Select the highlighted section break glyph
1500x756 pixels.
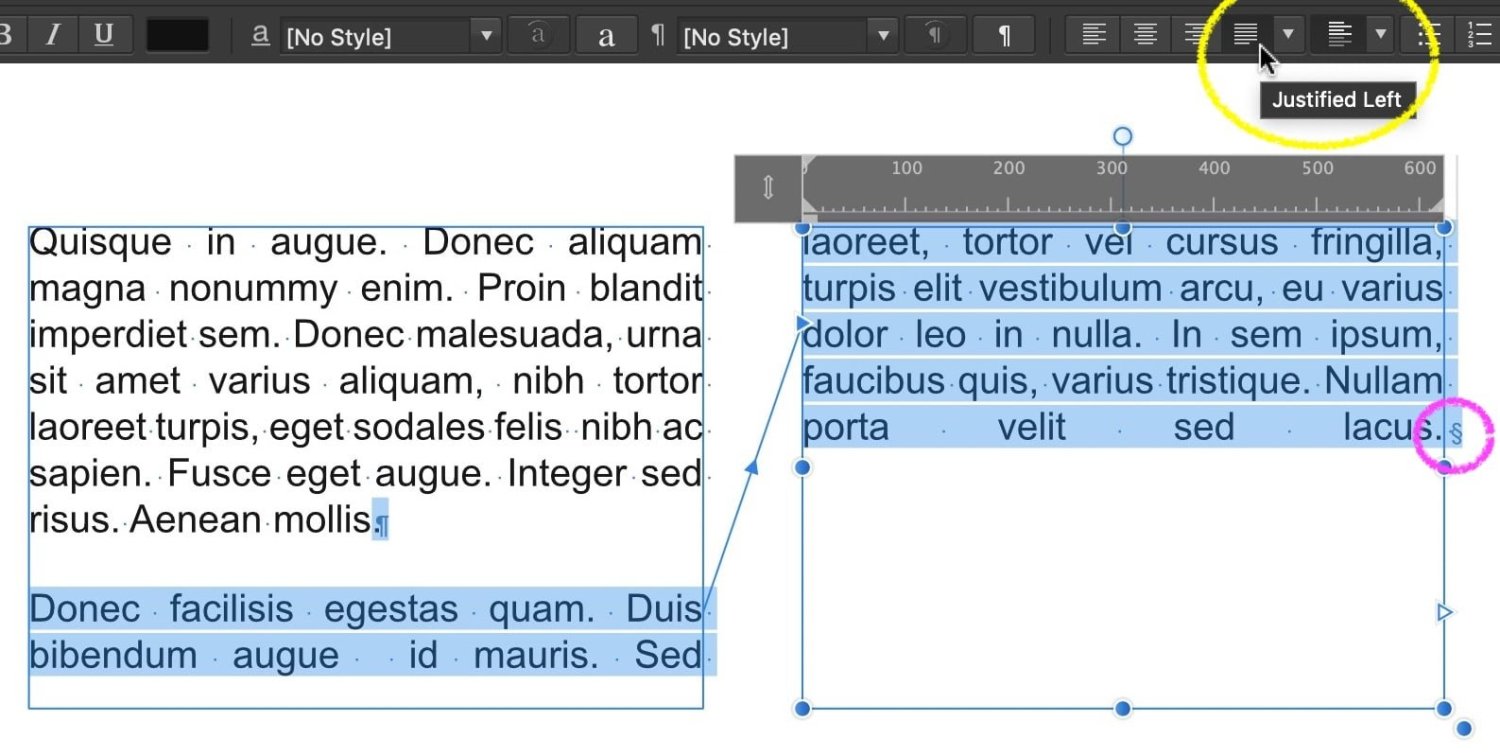1456,432
